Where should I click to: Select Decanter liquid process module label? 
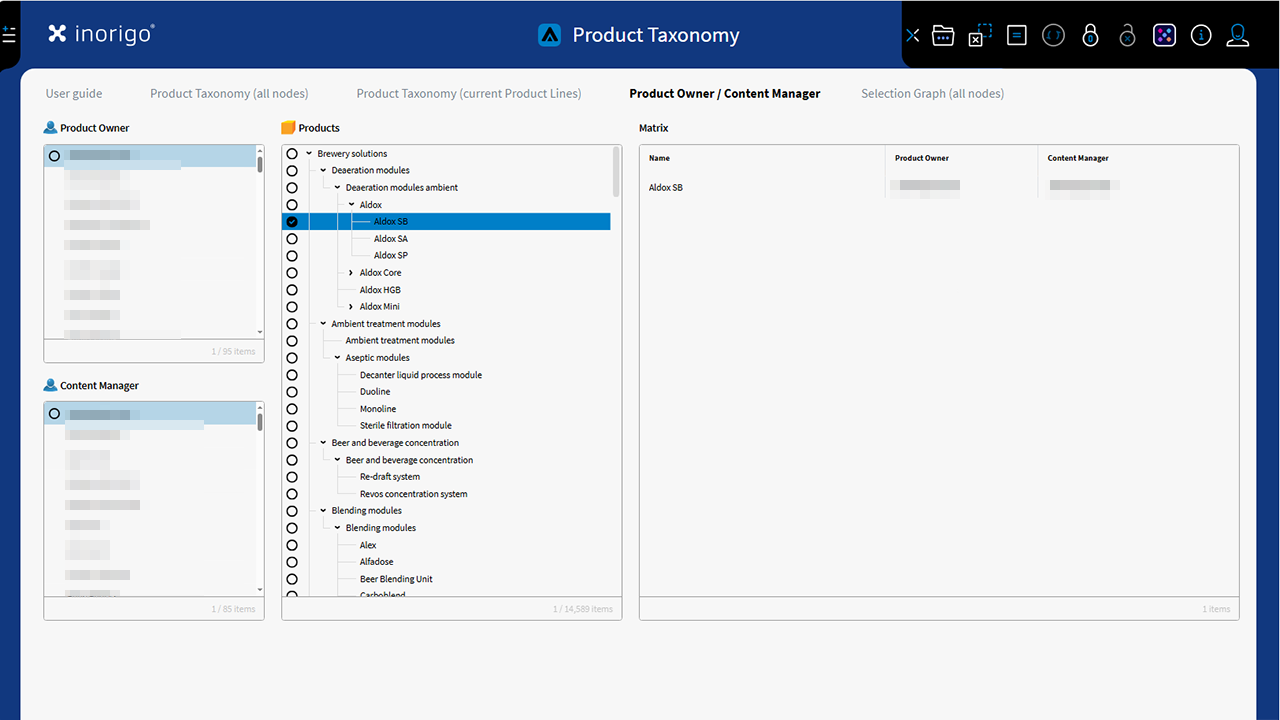click(x=421, y=375)
